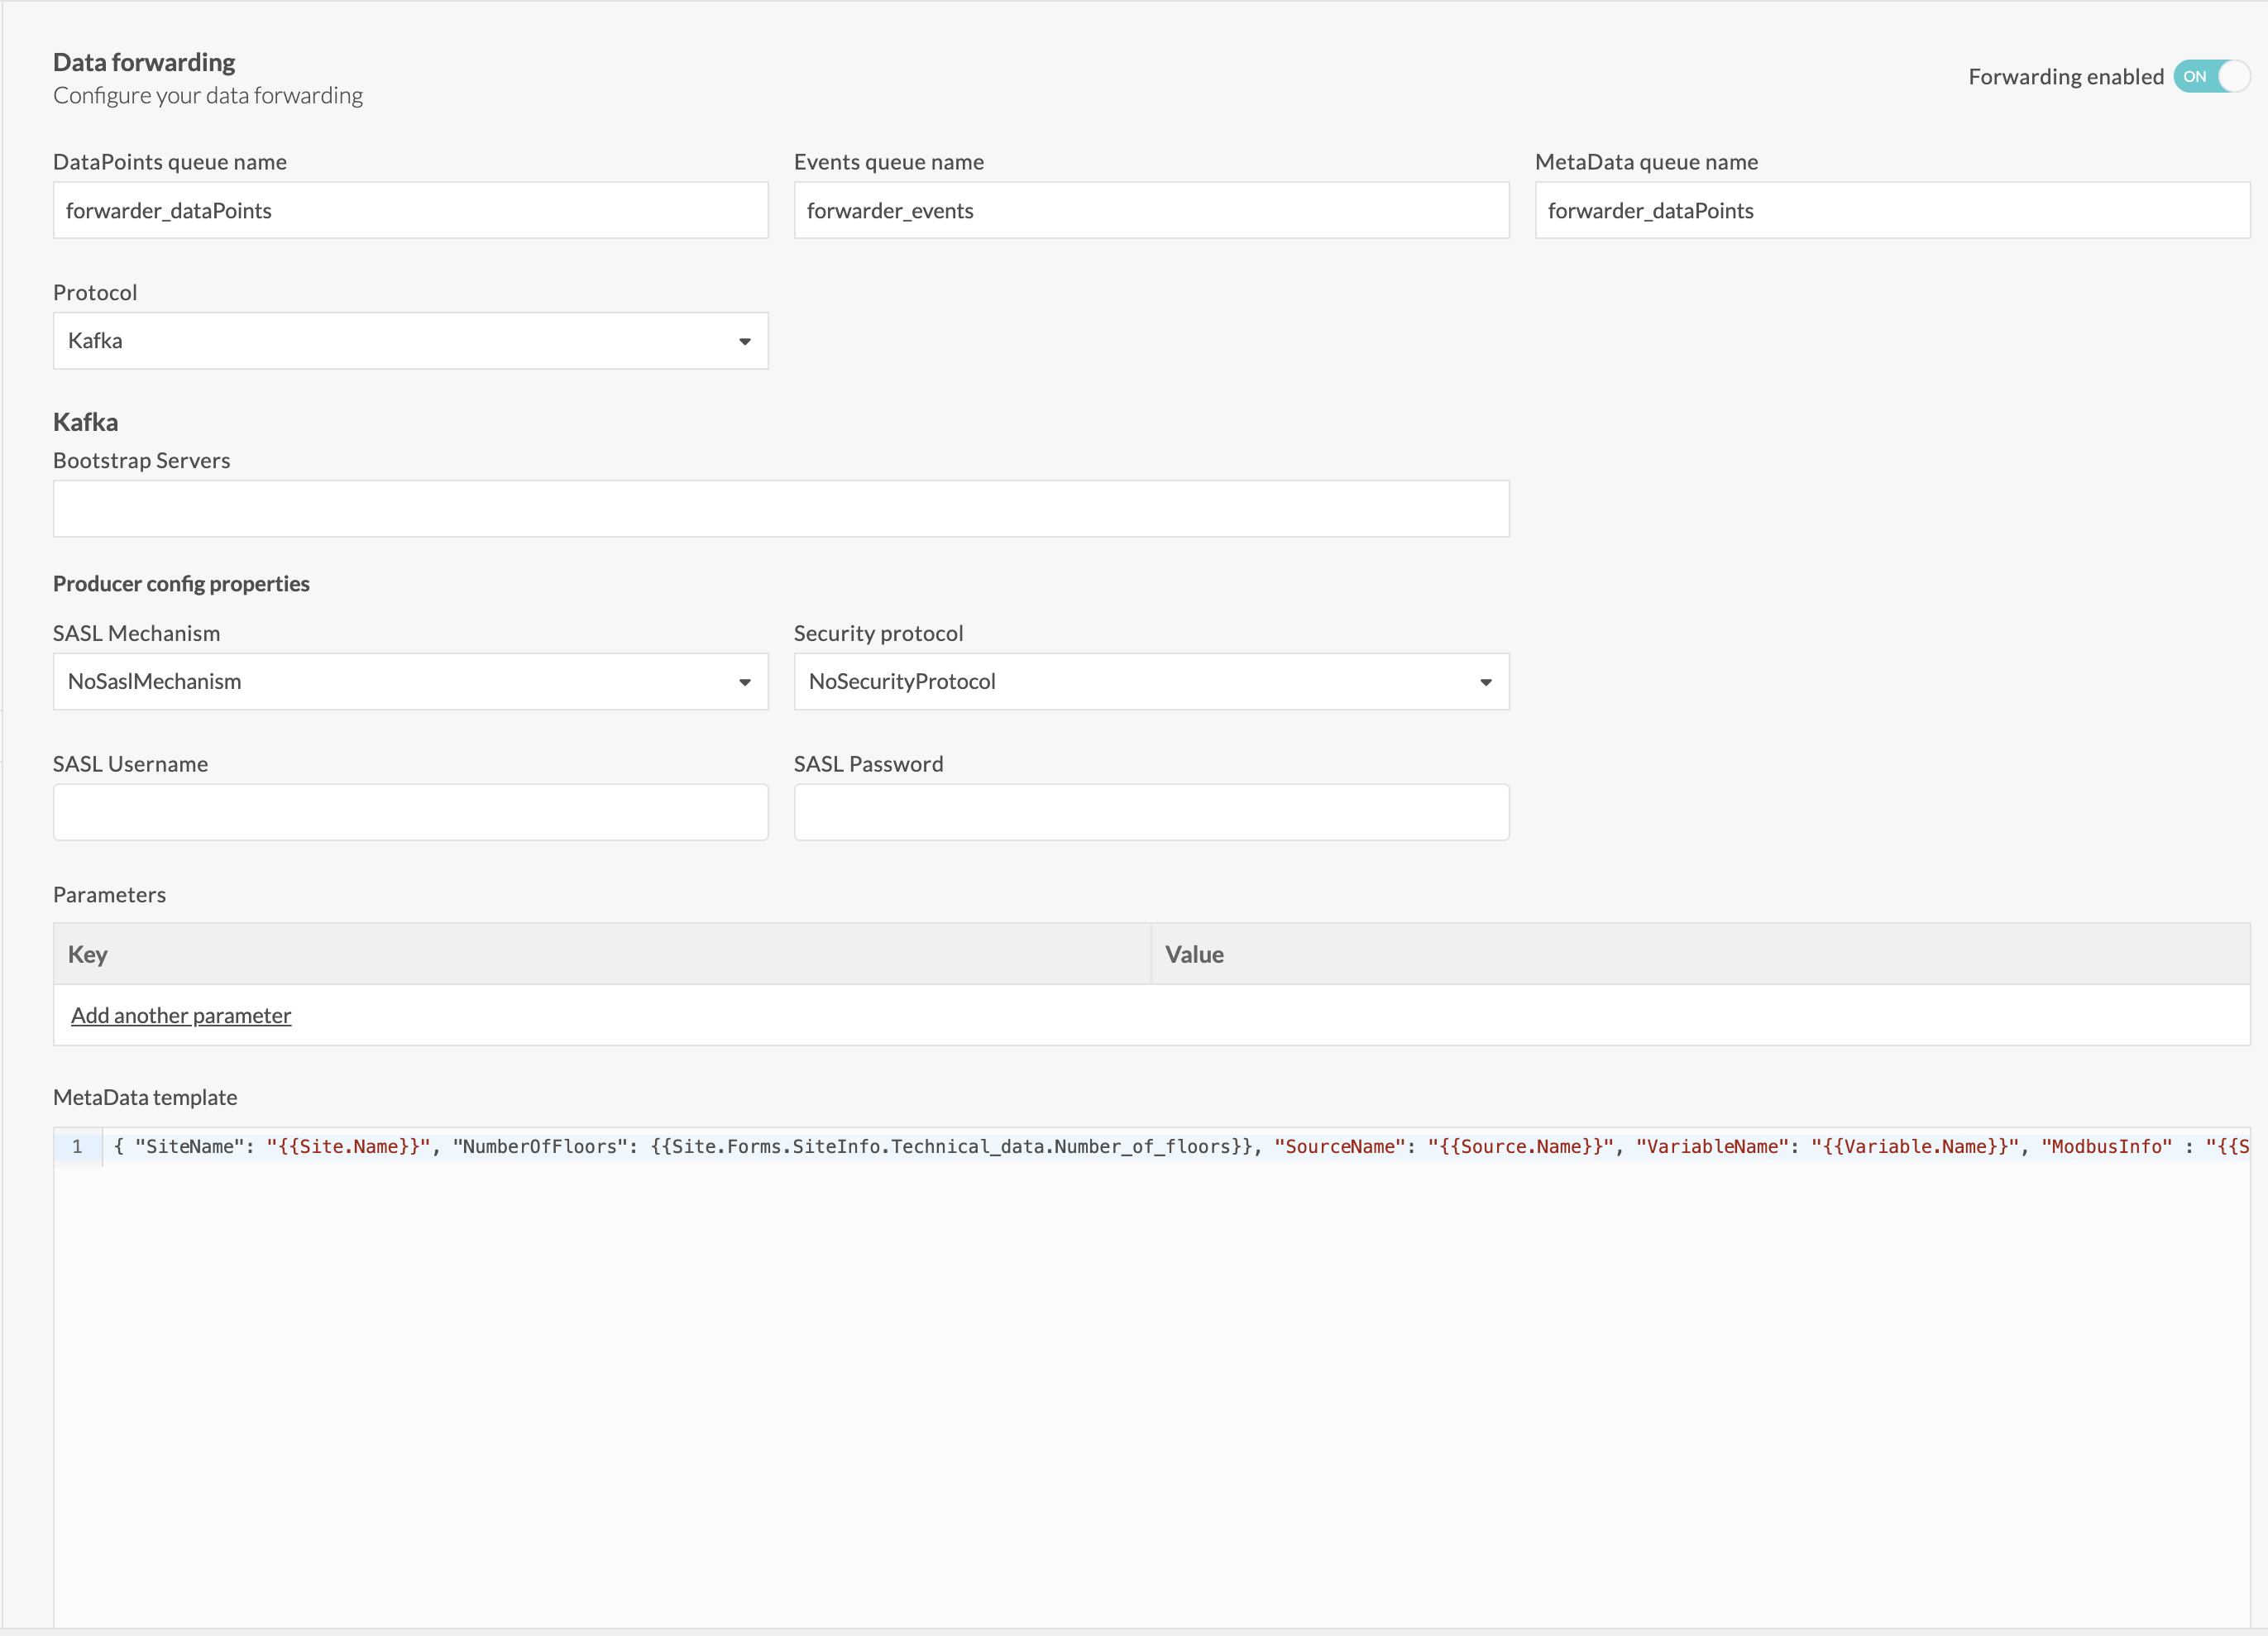Click the empty MetaData template editor area
The image size is (2268, 1636).
tap(1150, 1400)
